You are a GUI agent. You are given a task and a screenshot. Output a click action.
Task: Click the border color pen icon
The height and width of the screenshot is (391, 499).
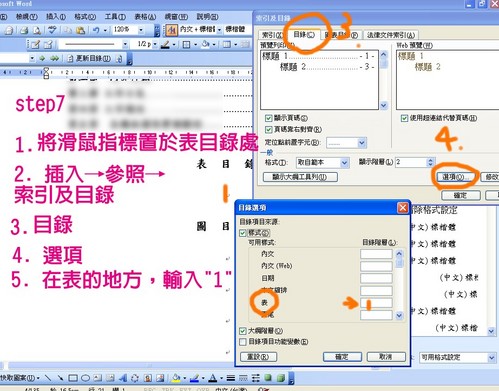click(x=165, y=44)
